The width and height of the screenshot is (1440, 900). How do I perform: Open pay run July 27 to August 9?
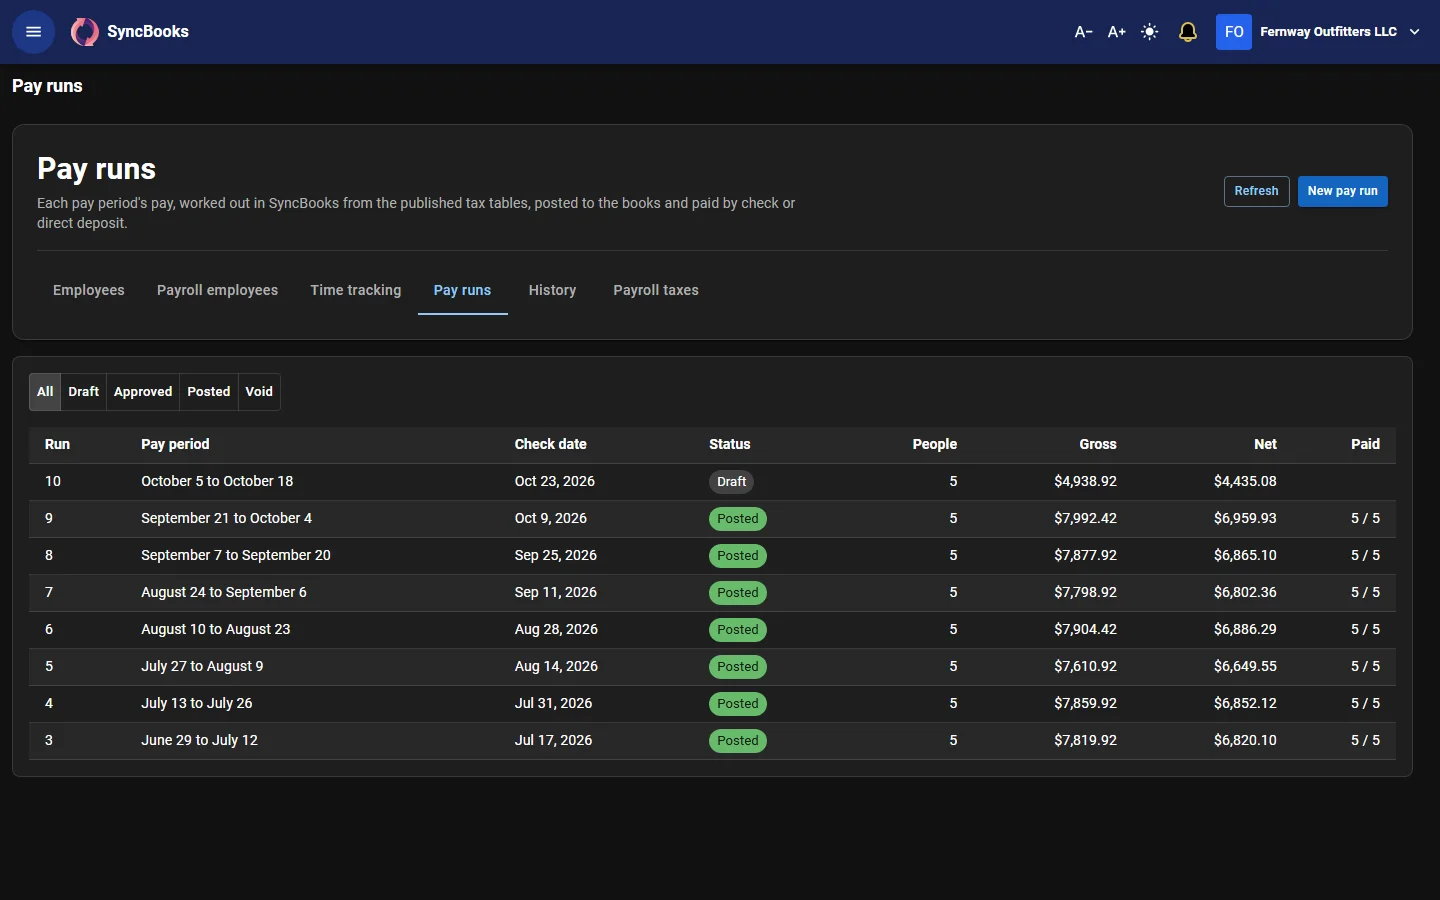pyautogui.click(x=712, y=667)
